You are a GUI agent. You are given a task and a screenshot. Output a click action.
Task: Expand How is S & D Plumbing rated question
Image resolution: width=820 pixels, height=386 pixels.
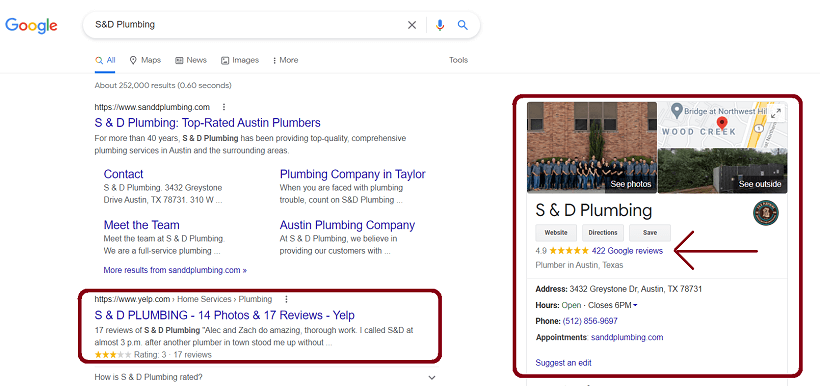pos(265,377)
